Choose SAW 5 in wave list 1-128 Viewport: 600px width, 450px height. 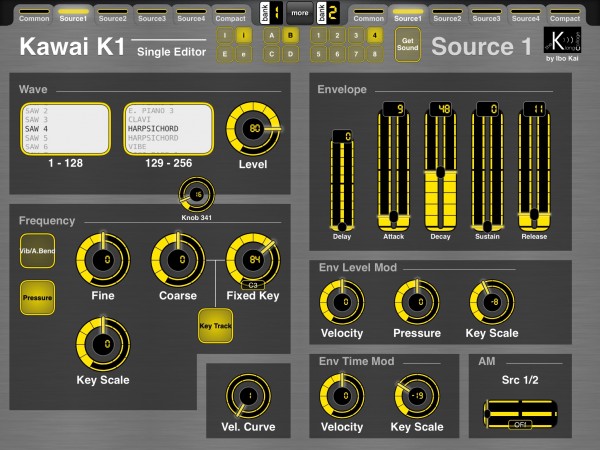[x=36, y=138]
